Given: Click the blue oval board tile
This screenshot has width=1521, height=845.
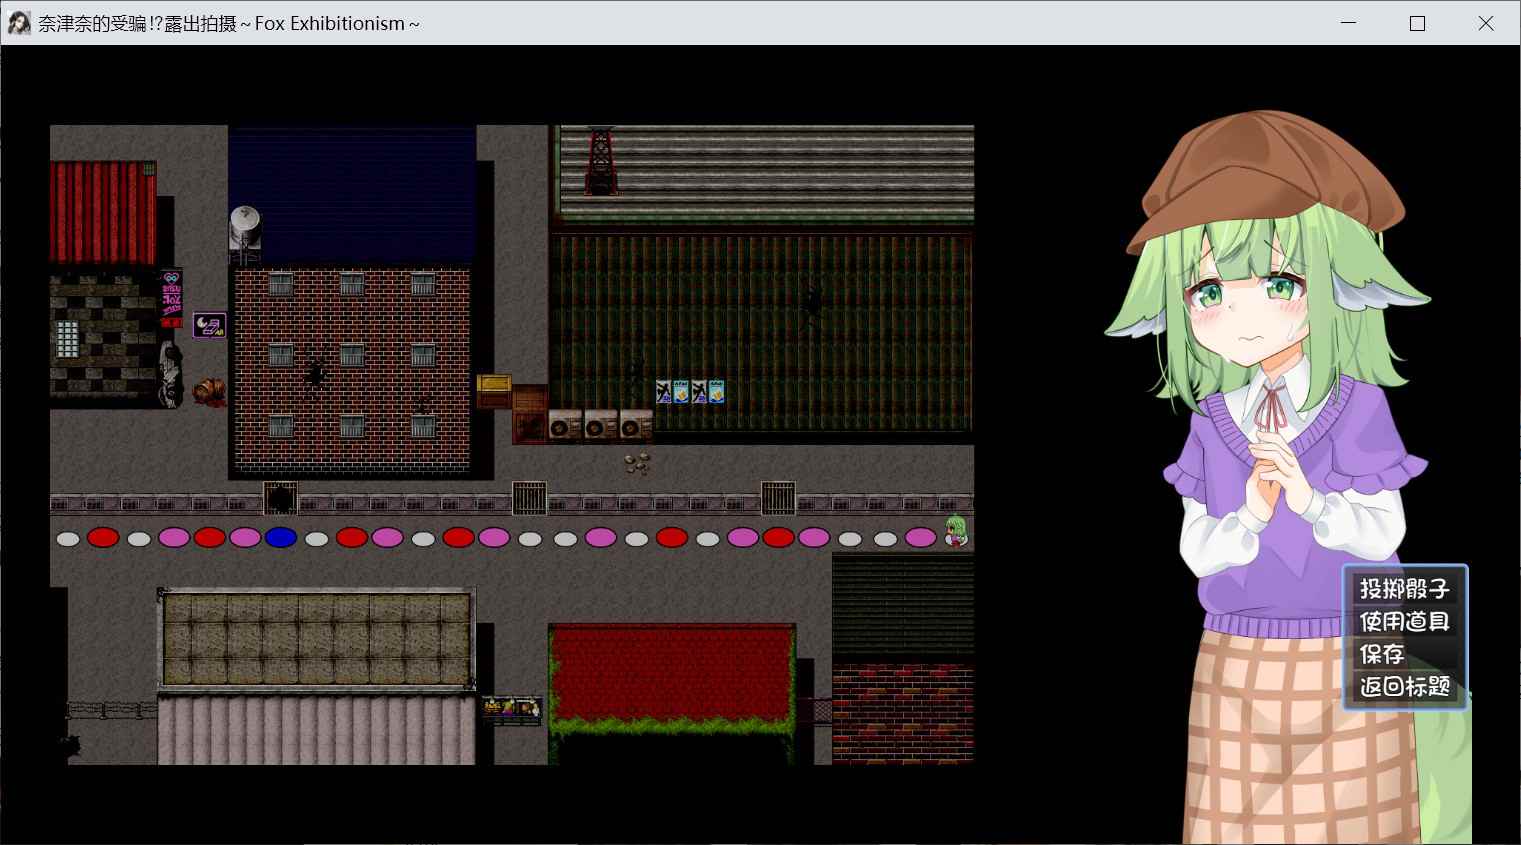Looking at the screenshot, I should point(281,538).
